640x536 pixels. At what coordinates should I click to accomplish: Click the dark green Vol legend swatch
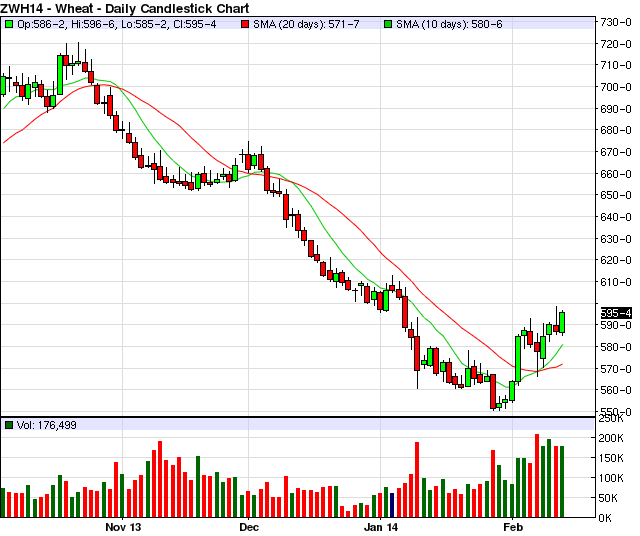pyautogui.click(x=9, y=425)
